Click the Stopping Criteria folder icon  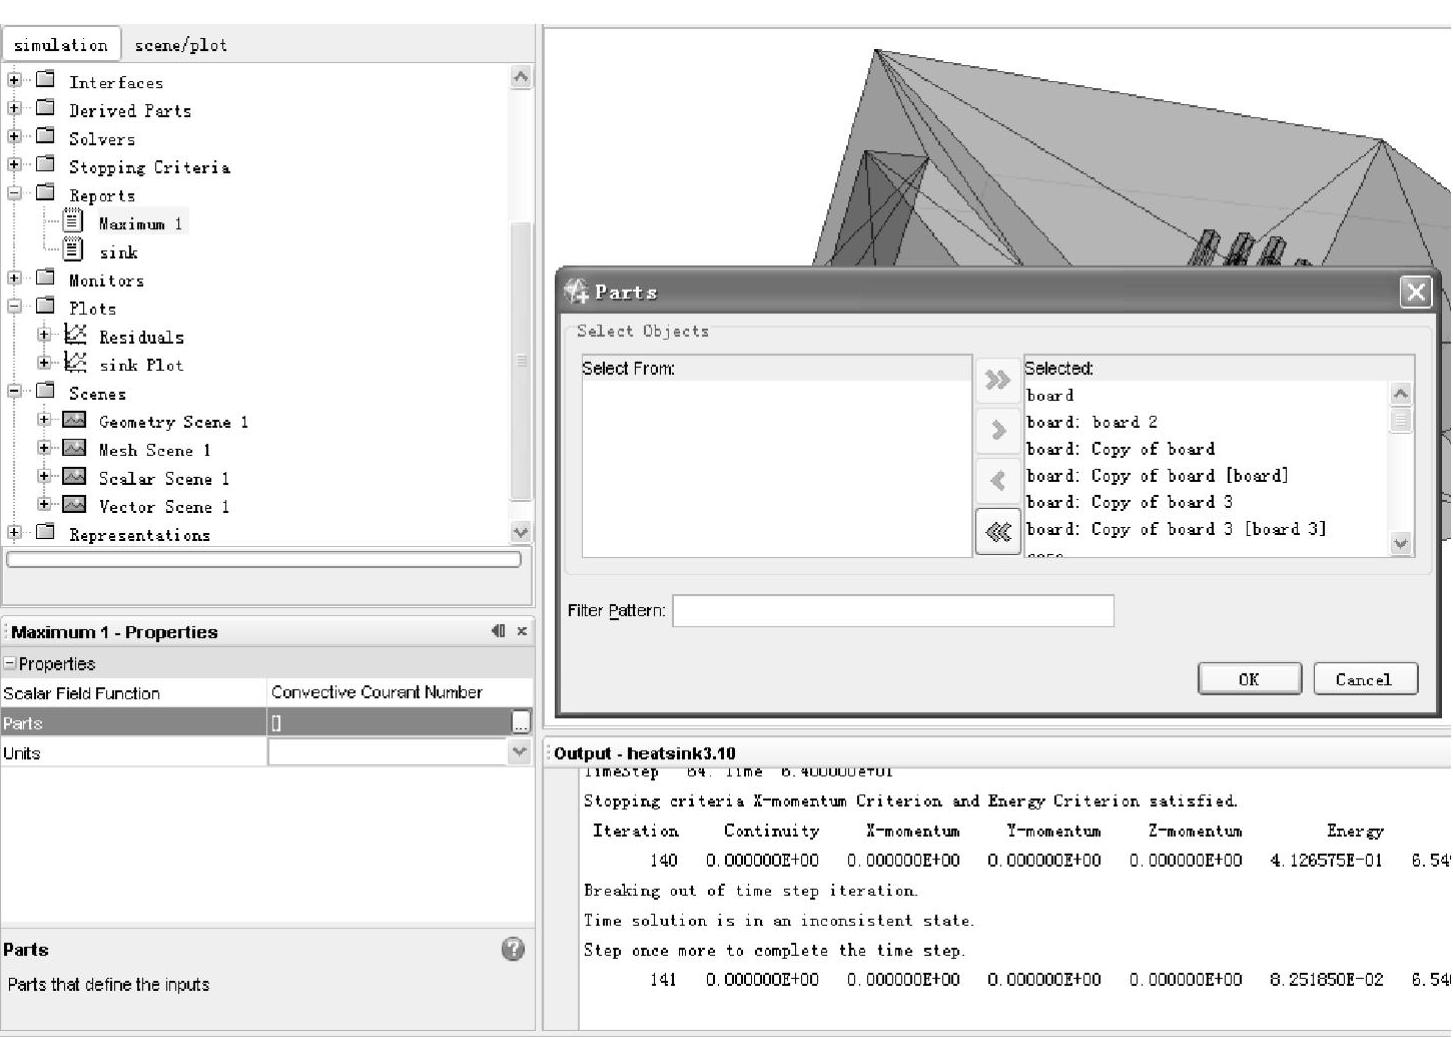(x=45, y=165)
